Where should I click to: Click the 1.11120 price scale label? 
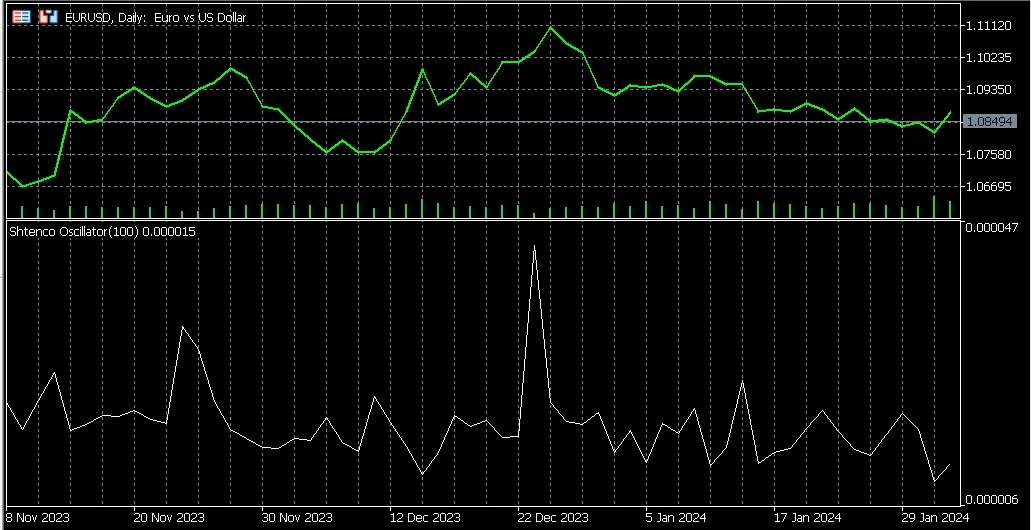(989, 25)
